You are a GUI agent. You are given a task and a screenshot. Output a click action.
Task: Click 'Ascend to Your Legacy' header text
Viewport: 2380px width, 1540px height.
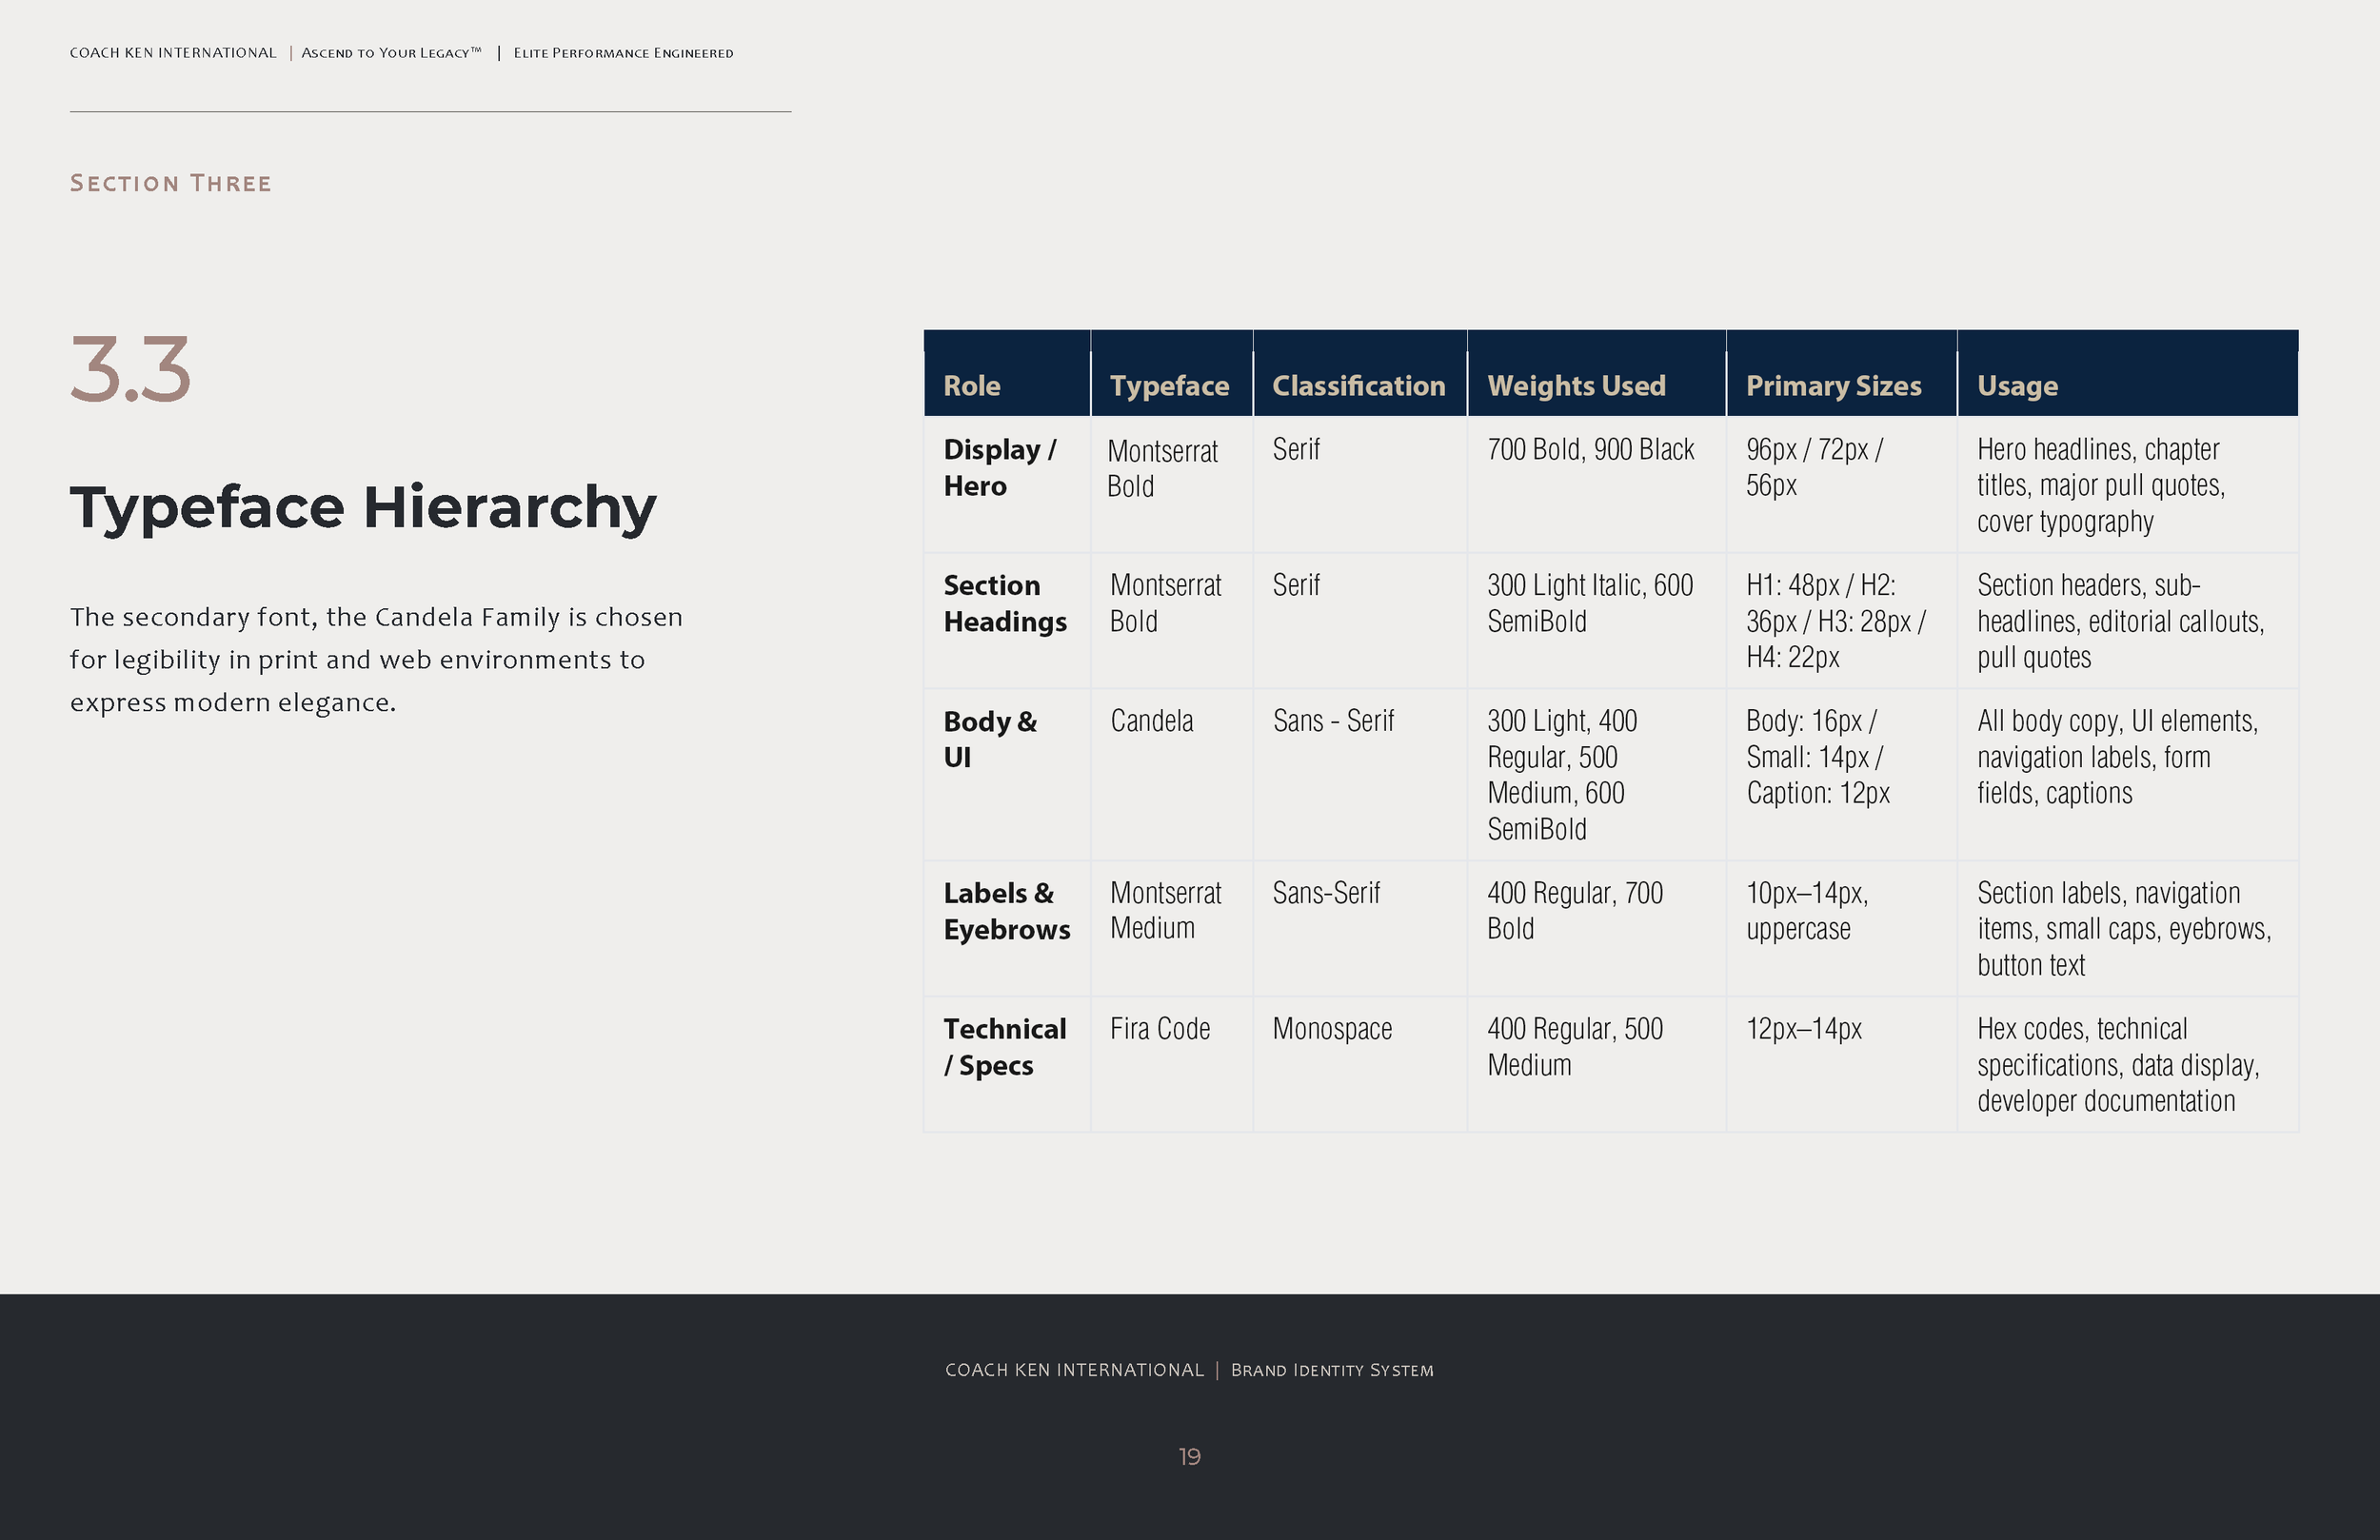pyautogui.click(x=391, y=53)
